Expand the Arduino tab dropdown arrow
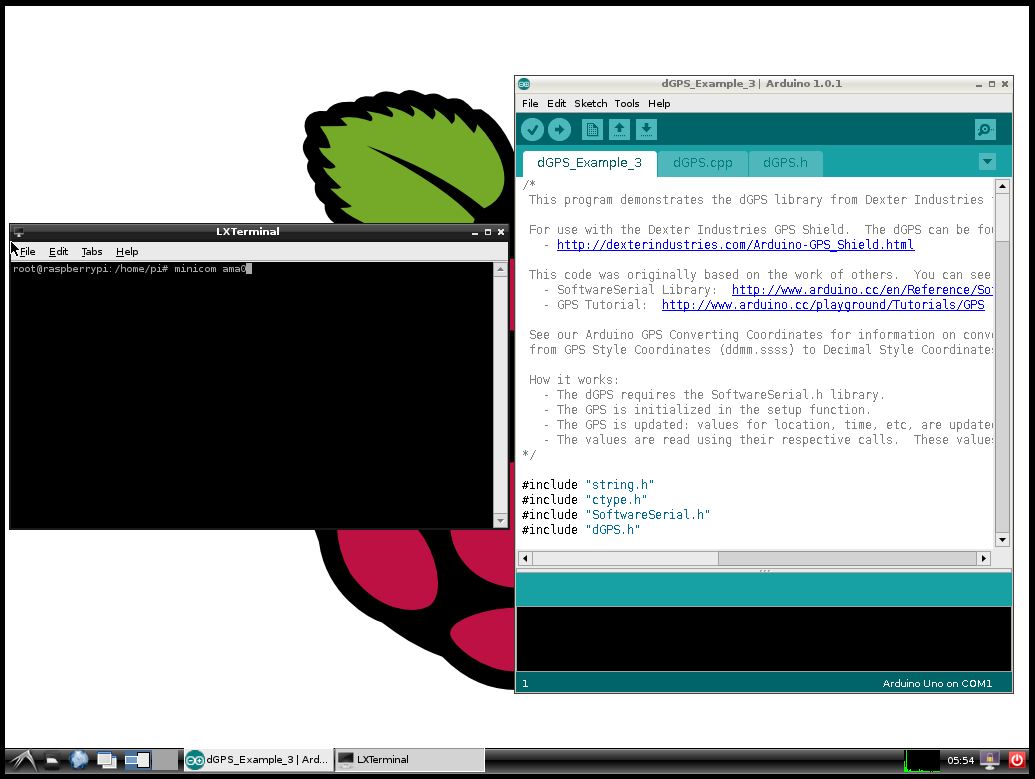Viewport: 1035px width, 779px height. [987, 162]
